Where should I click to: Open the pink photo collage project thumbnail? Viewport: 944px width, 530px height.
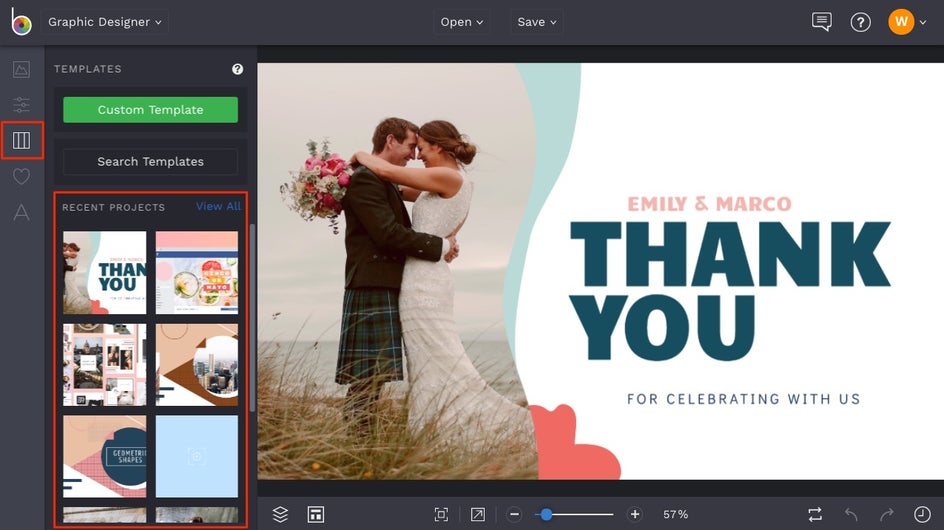[105, 364]
